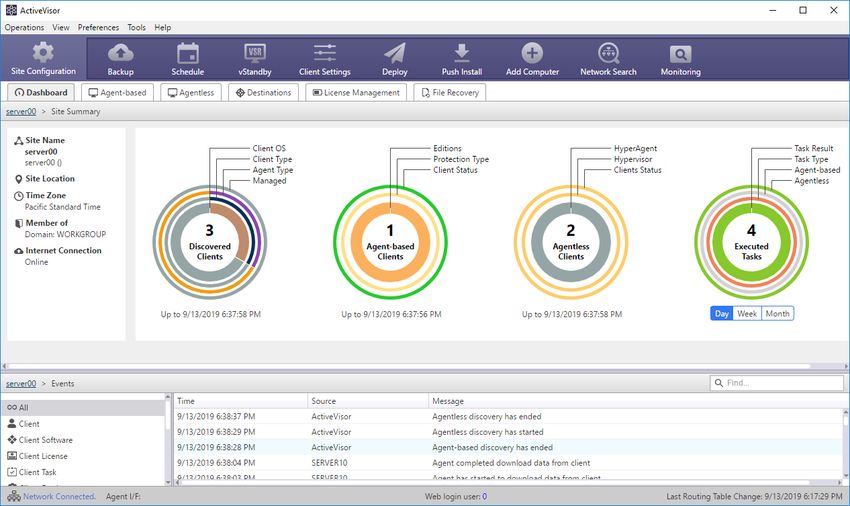Viewport: 850px width, 506px height.
Task: Select the Client License filter icon
Action: point(12,456)
